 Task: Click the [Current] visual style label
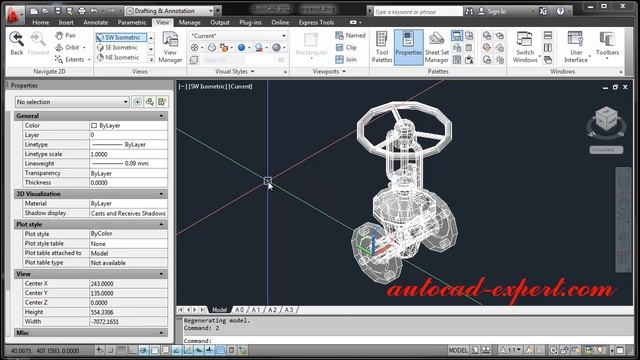point(241,87)
